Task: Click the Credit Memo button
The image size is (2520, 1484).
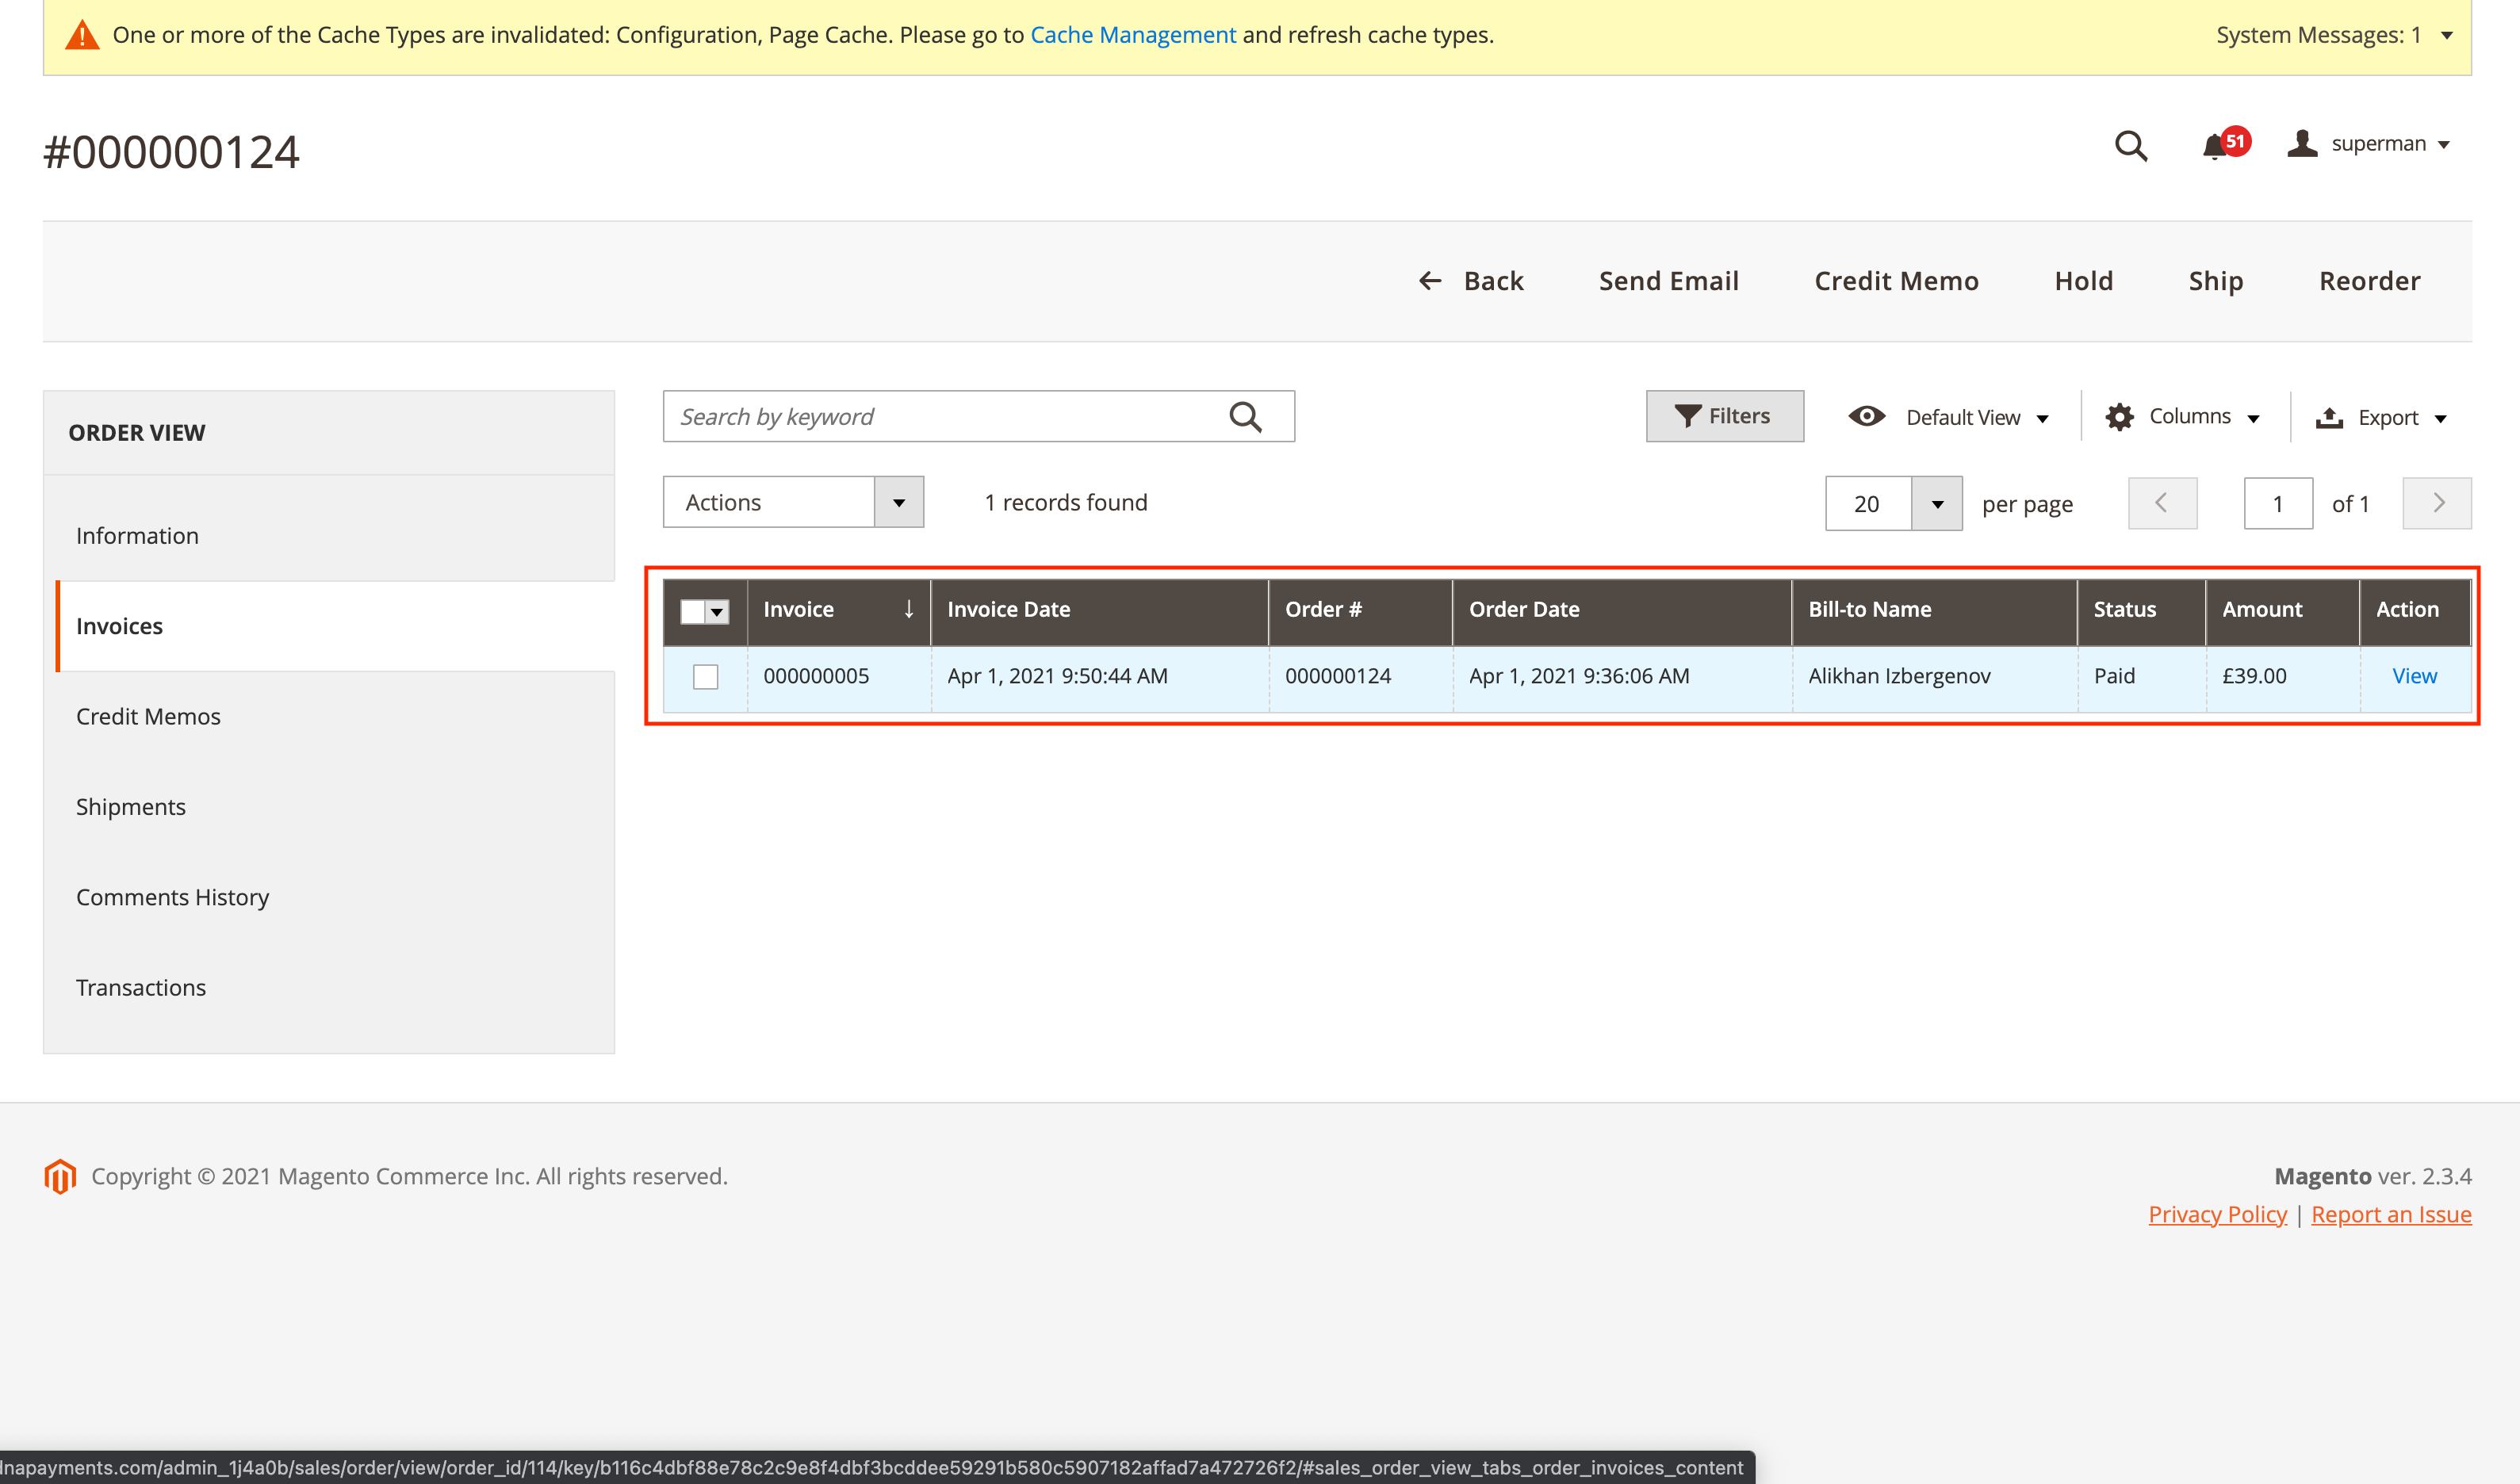Action: tap(1894, 279)
